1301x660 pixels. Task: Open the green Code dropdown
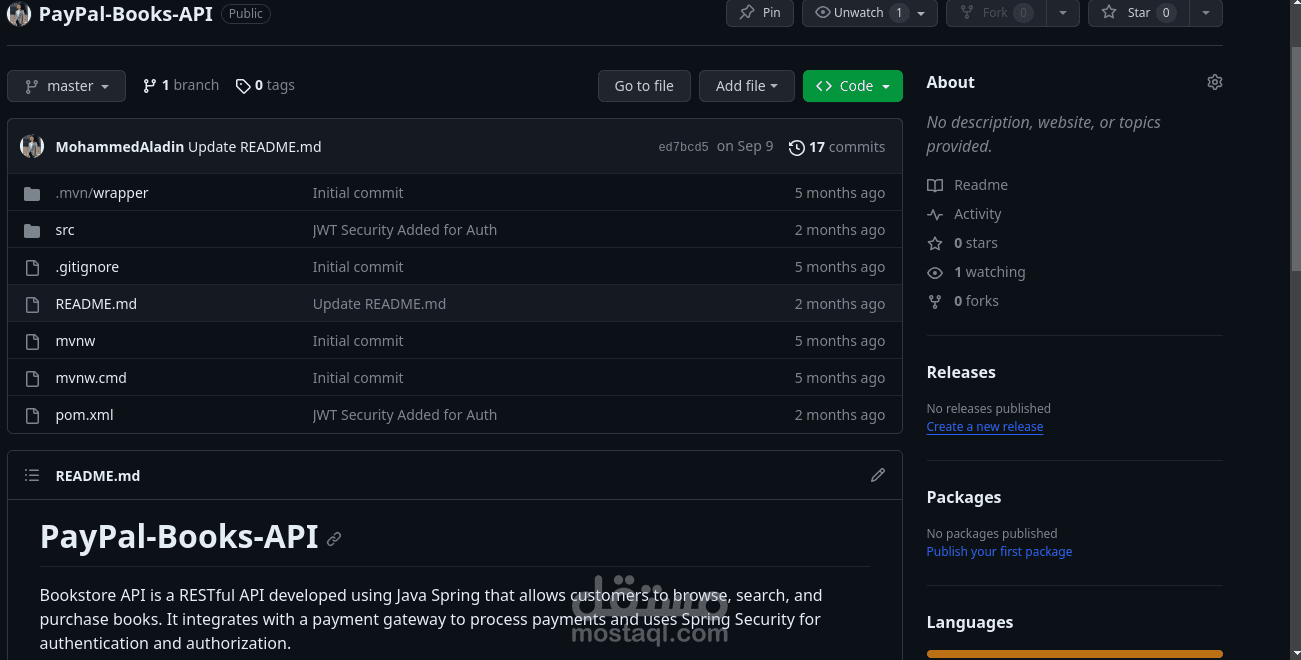pos(853,86)
